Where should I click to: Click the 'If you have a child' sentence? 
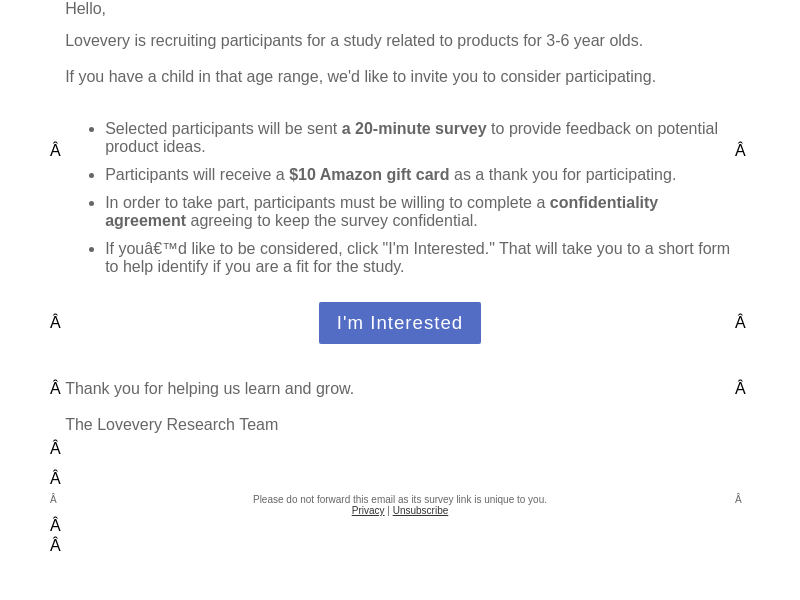(360, 77)
